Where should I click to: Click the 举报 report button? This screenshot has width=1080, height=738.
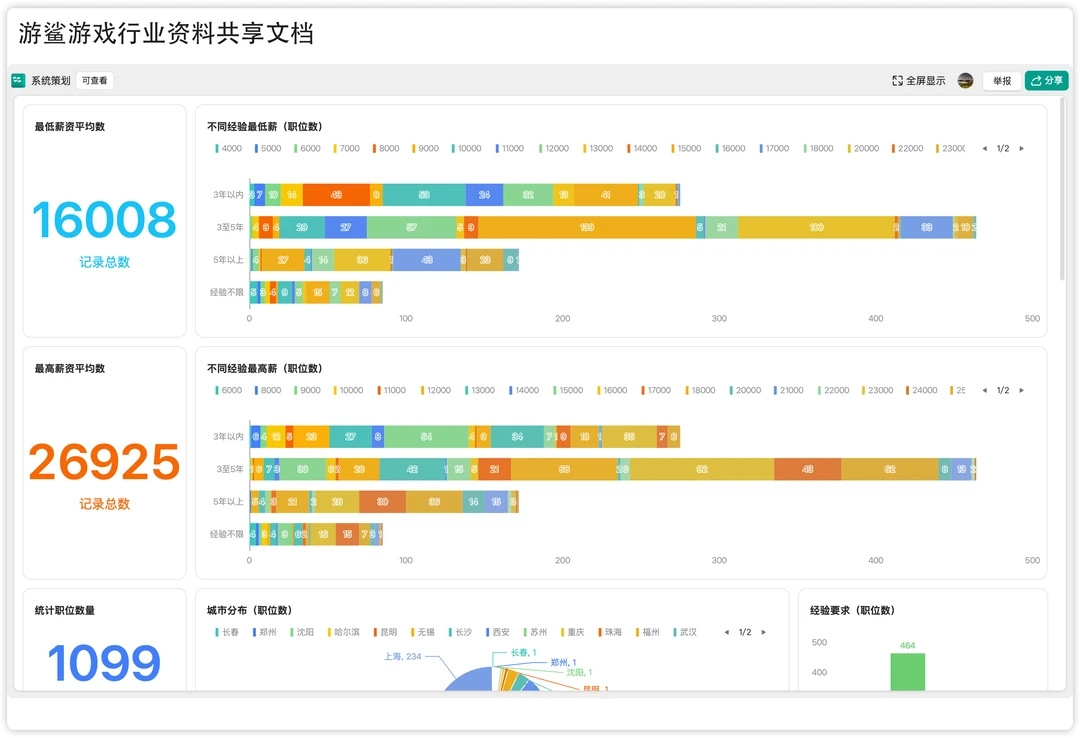1001,81
